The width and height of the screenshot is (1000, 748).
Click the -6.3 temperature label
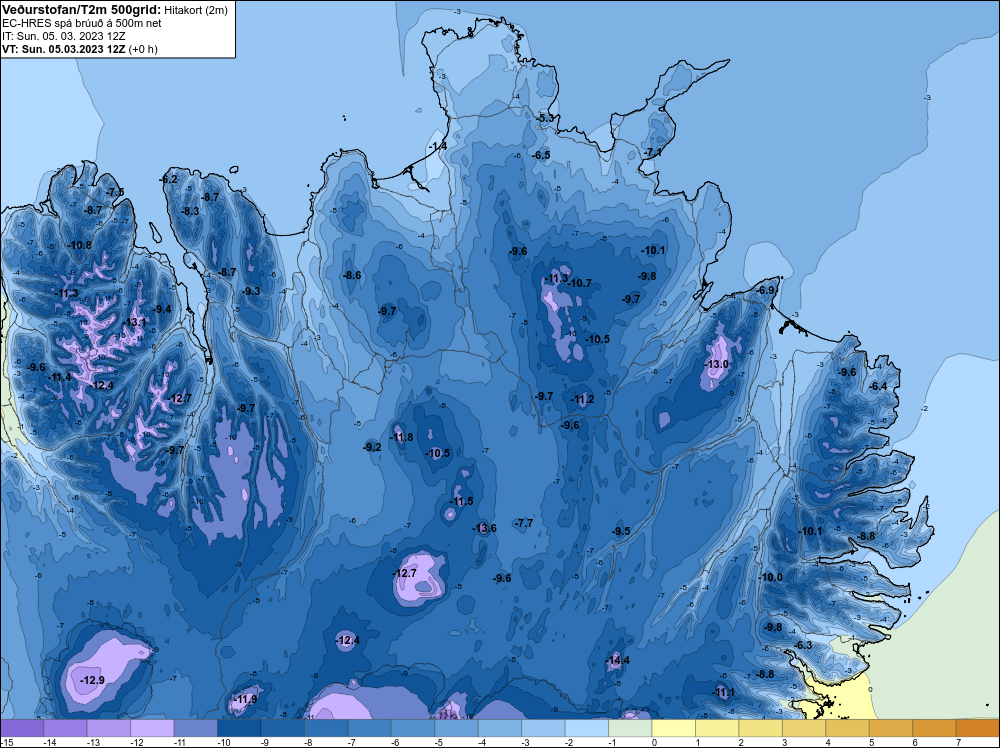(804, 645)
